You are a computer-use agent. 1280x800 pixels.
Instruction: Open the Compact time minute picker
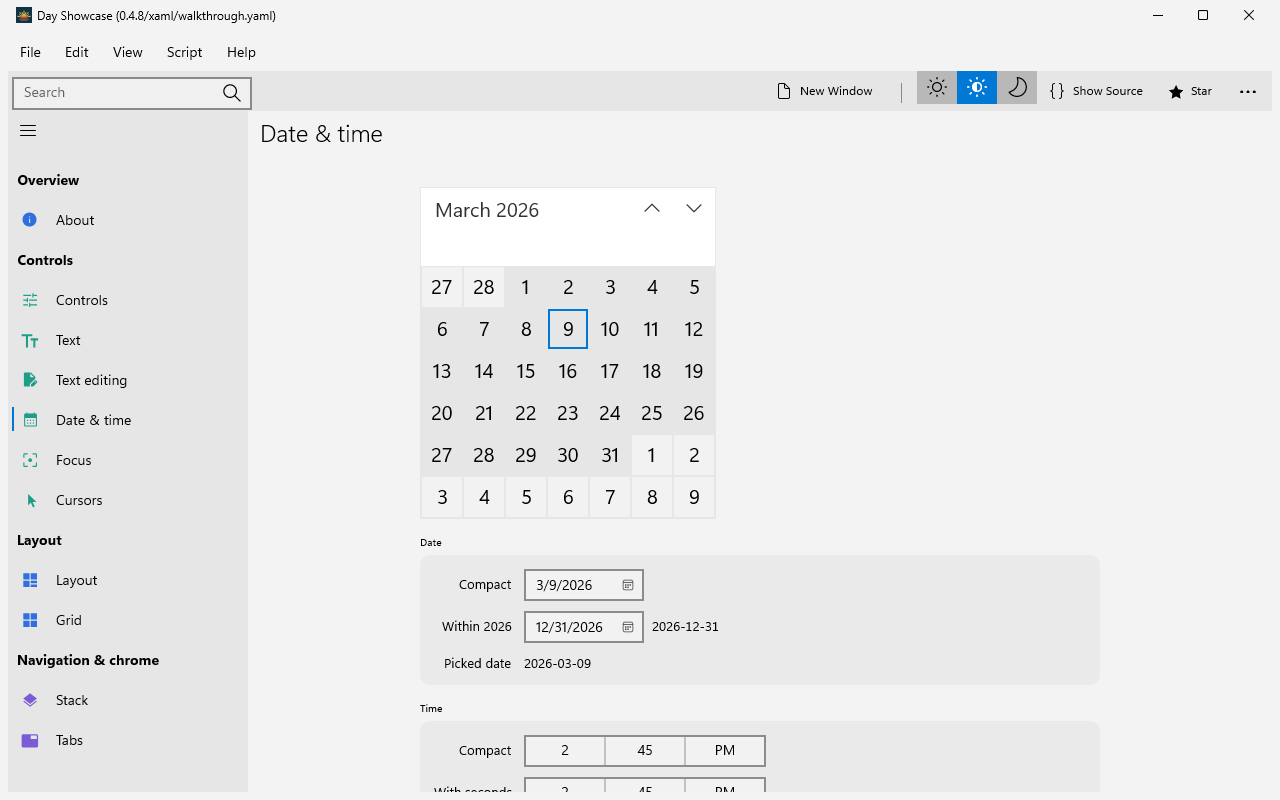(645, 751)
